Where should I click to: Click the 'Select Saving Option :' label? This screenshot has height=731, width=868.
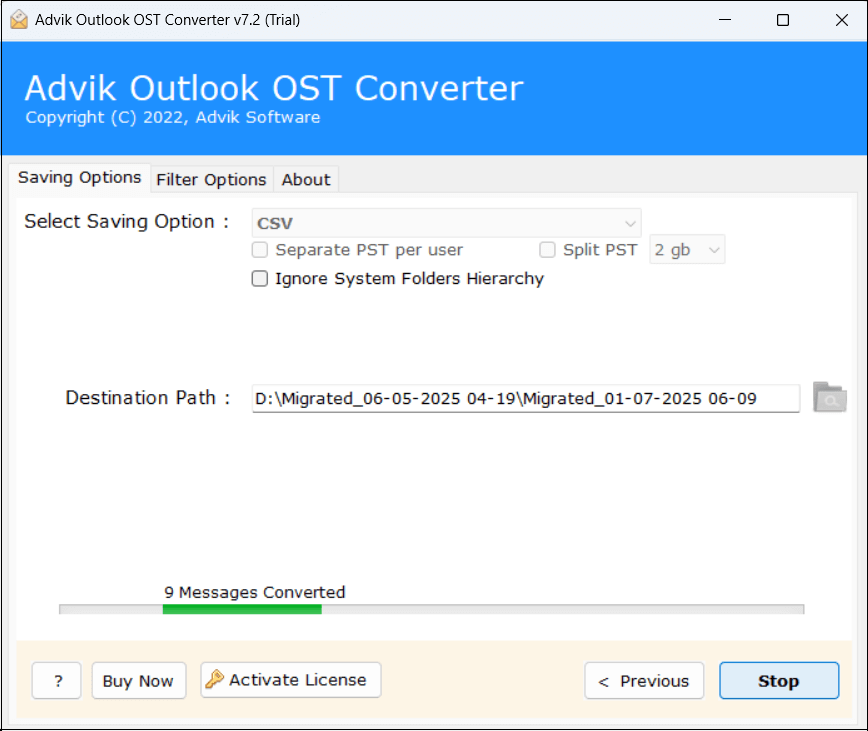pos(127,221)
